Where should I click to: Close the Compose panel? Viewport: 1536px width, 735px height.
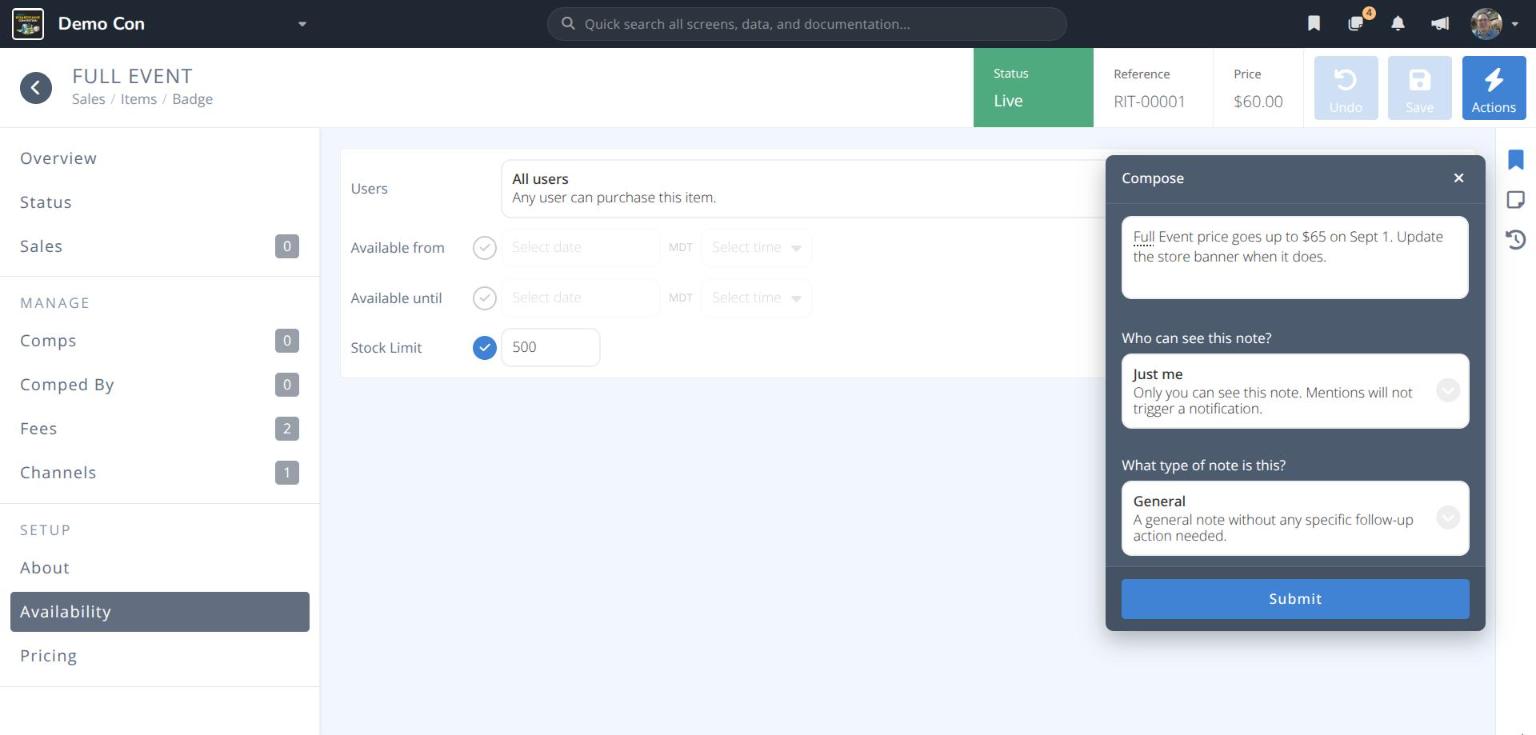tap(1458, 178)
